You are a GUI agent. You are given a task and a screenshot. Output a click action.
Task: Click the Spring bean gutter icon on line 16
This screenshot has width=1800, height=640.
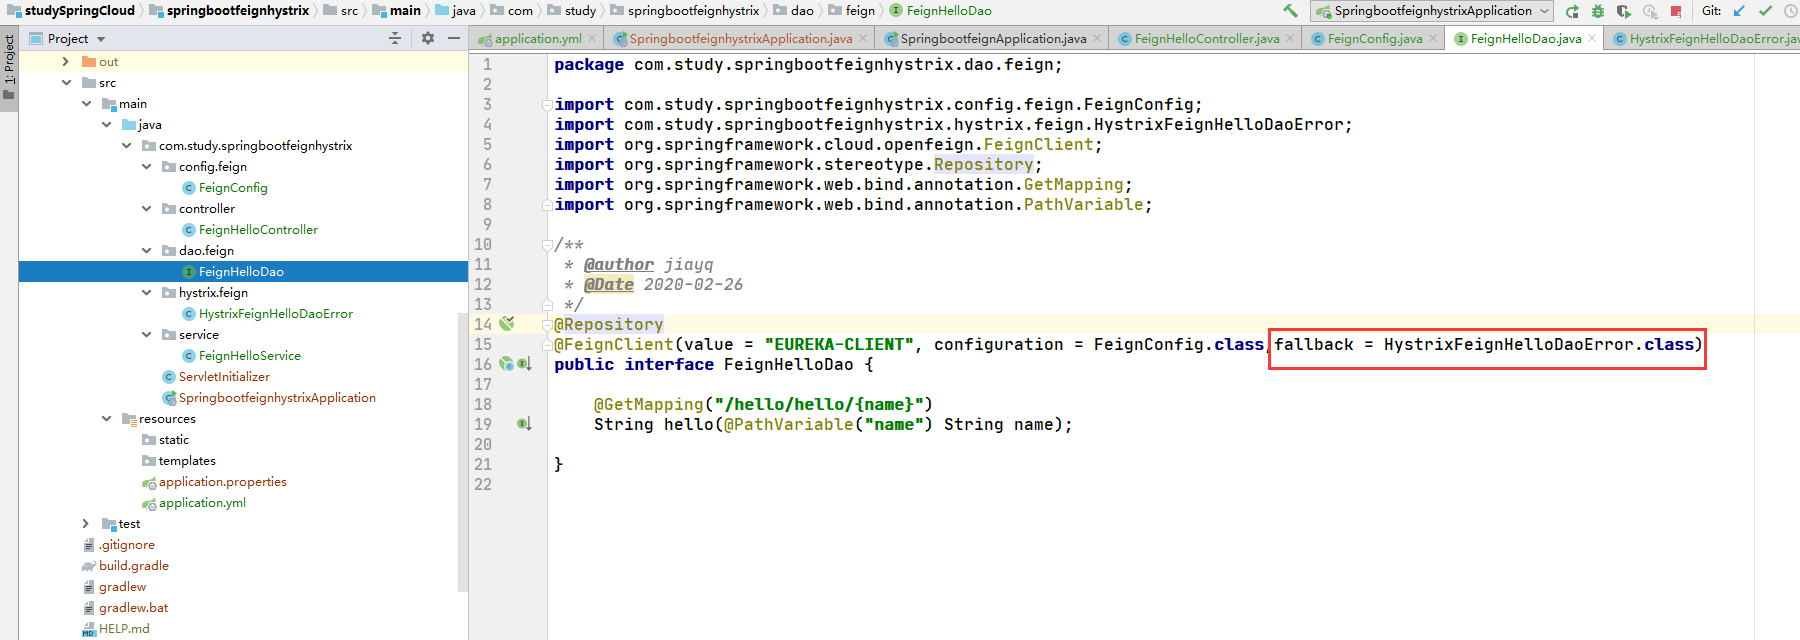(506, 364)
